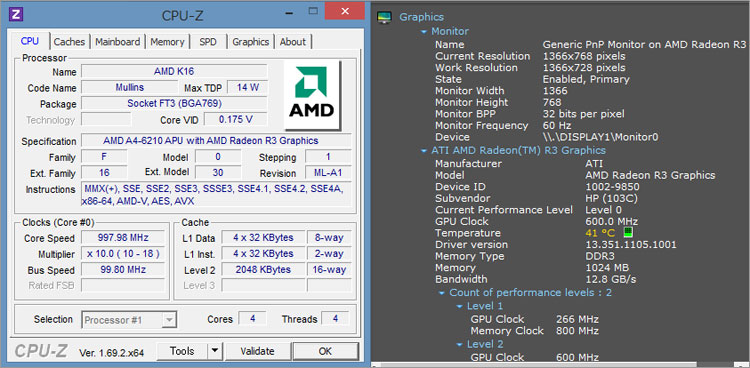Image resolution: width=750 pixels, height=368 pixels.
Task: Collapse Count of performance levels node
Action: tap(441, 293)
